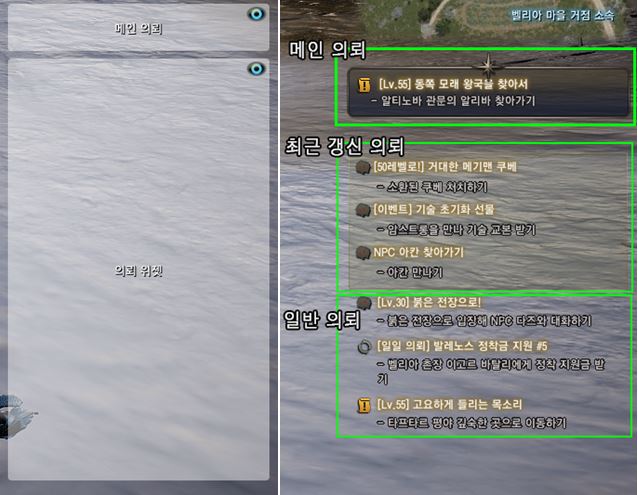This screenshot has width=638, height=495.
Task: Toggle eye icon on 의뢰 위젯 panel
Action: pos(256,69)
